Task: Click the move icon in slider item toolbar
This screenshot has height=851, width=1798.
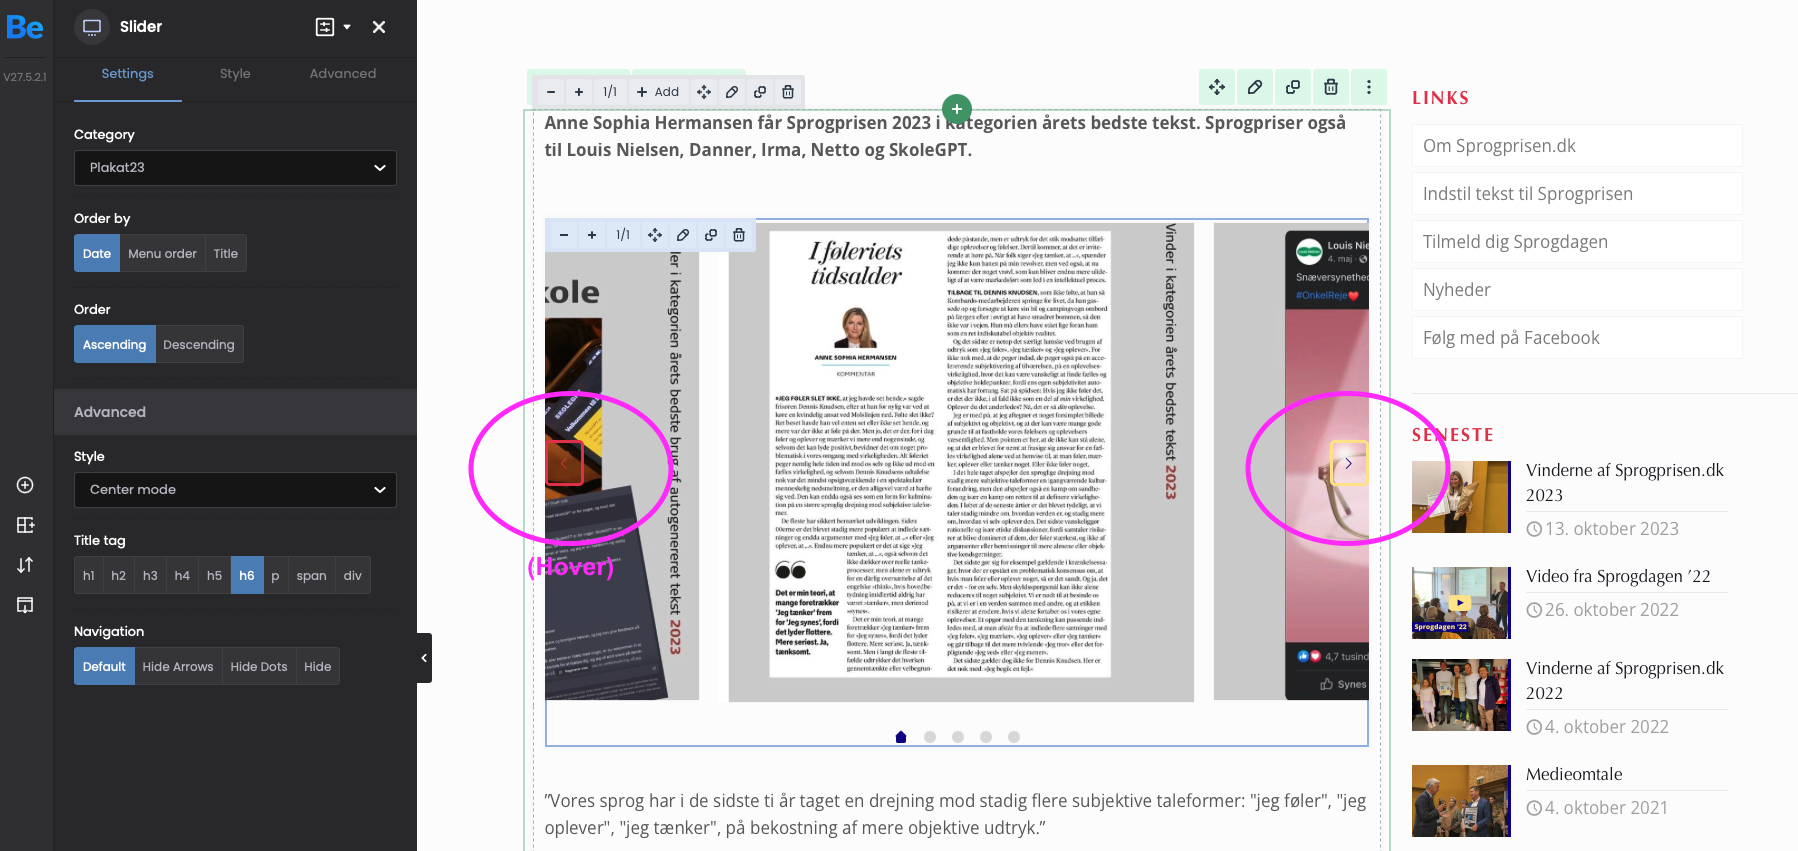Action: tap(655, 235)
